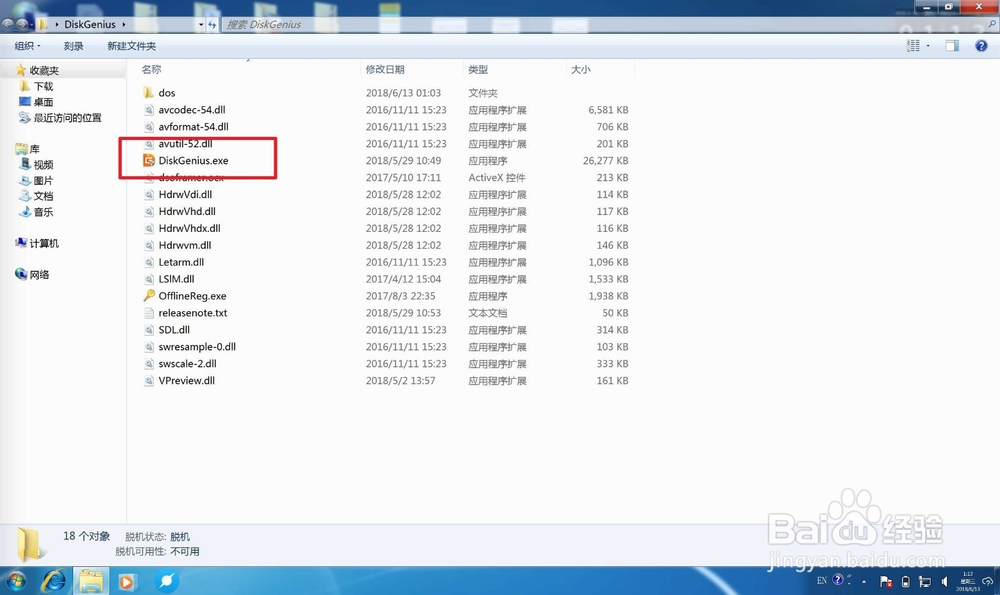The height and width of the screenshot is (595, 1000).
Task: Select the VPreview.dll file icon
Action: coord(149,381)
